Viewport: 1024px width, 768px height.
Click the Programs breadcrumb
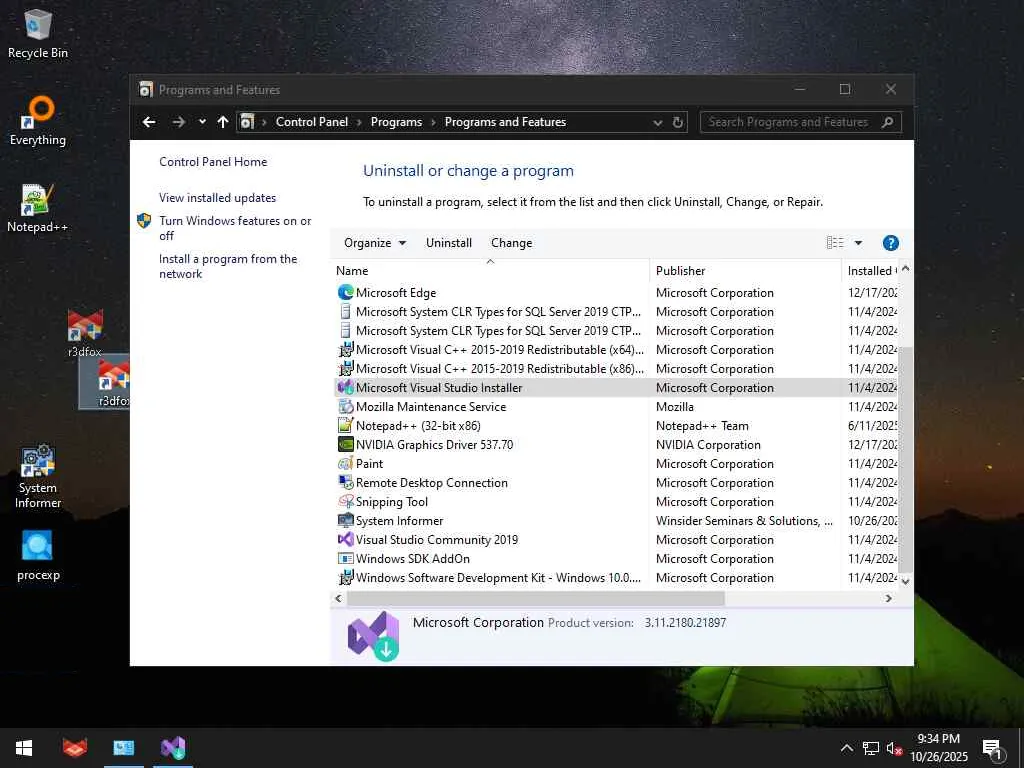coord(396,122)
